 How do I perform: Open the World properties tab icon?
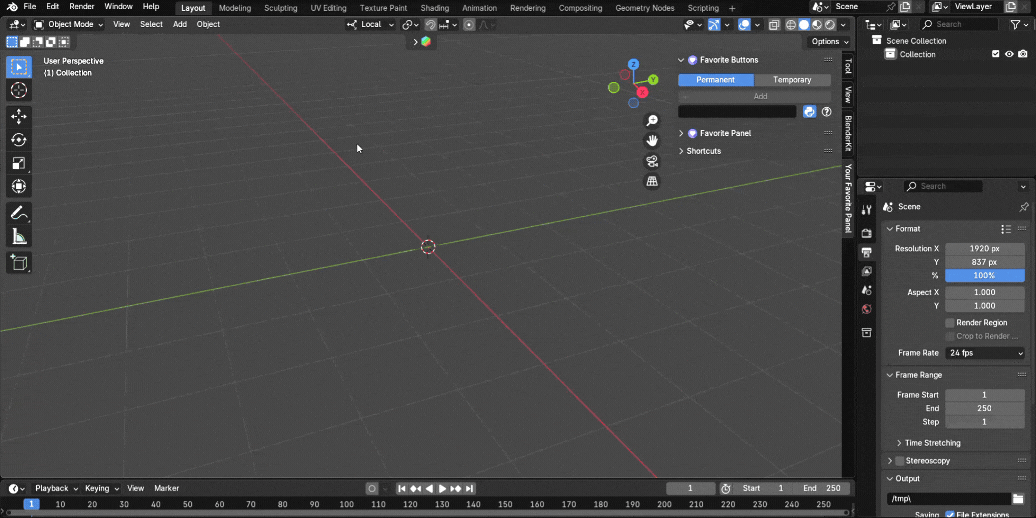coord(867,309)
